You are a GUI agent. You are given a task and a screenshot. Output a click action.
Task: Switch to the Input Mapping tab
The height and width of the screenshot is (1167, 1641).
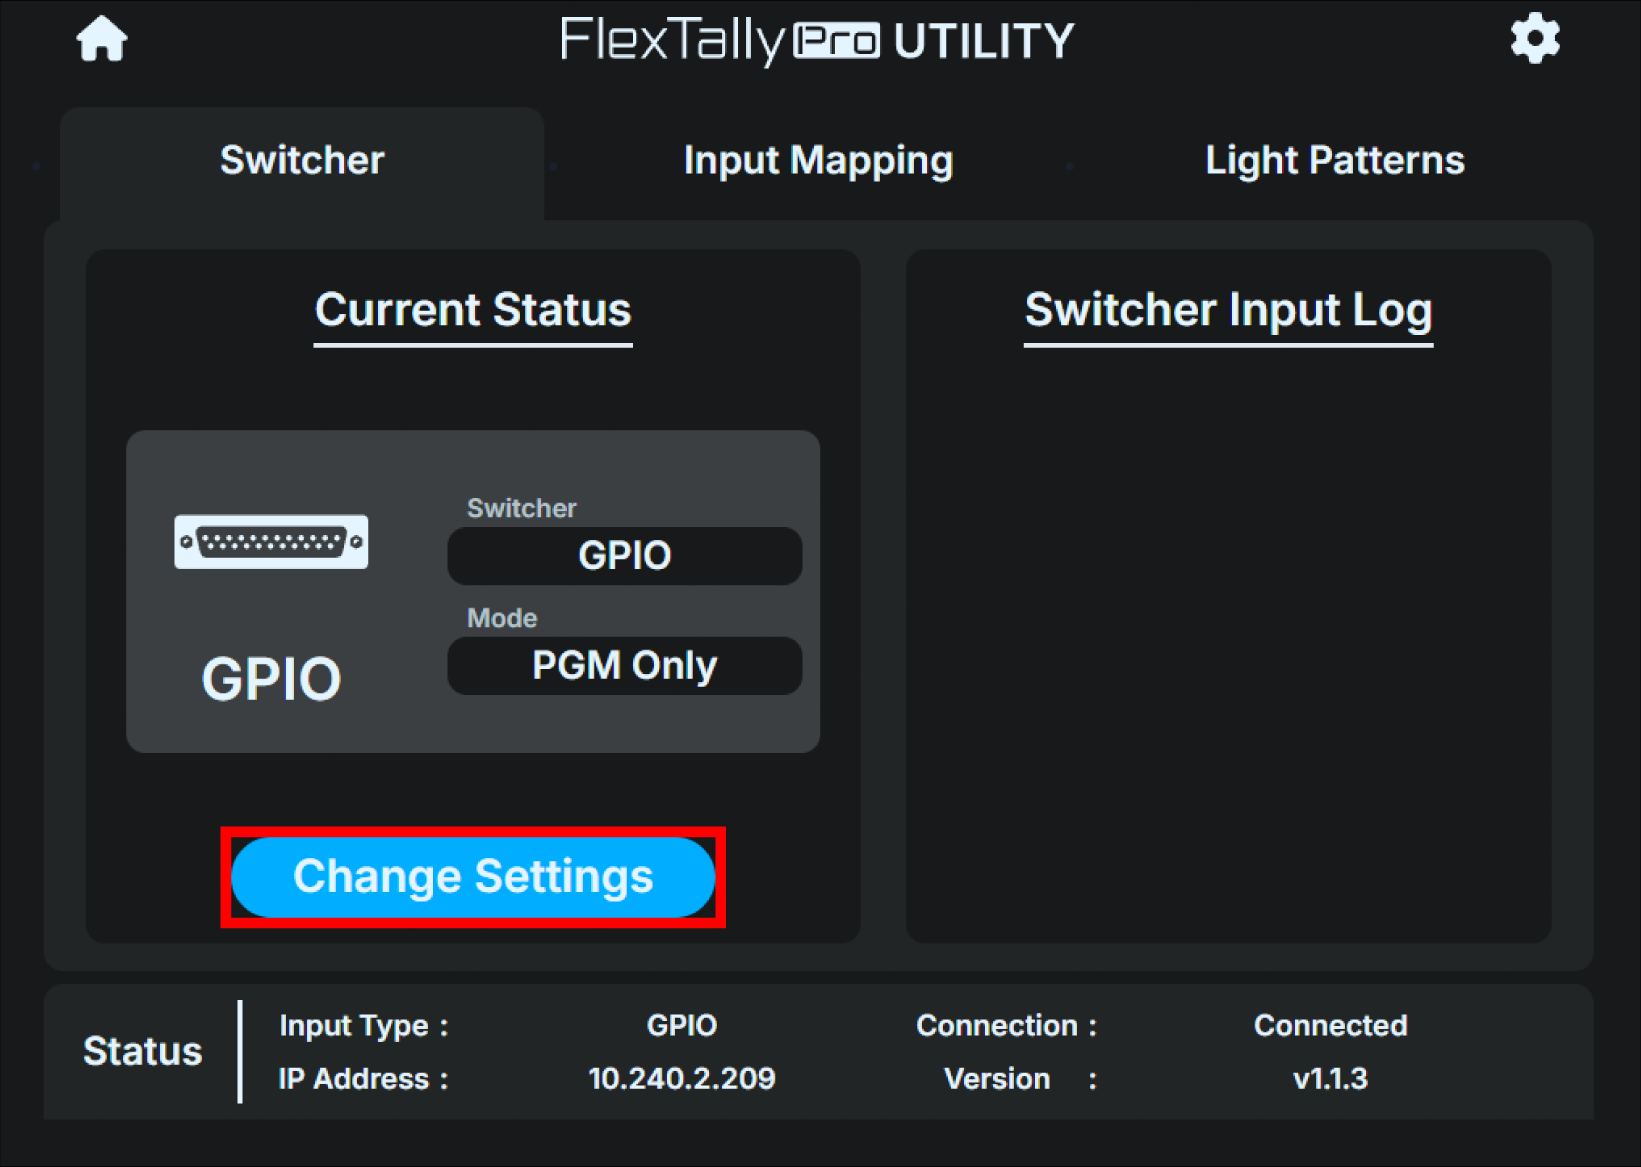[817, 160]
